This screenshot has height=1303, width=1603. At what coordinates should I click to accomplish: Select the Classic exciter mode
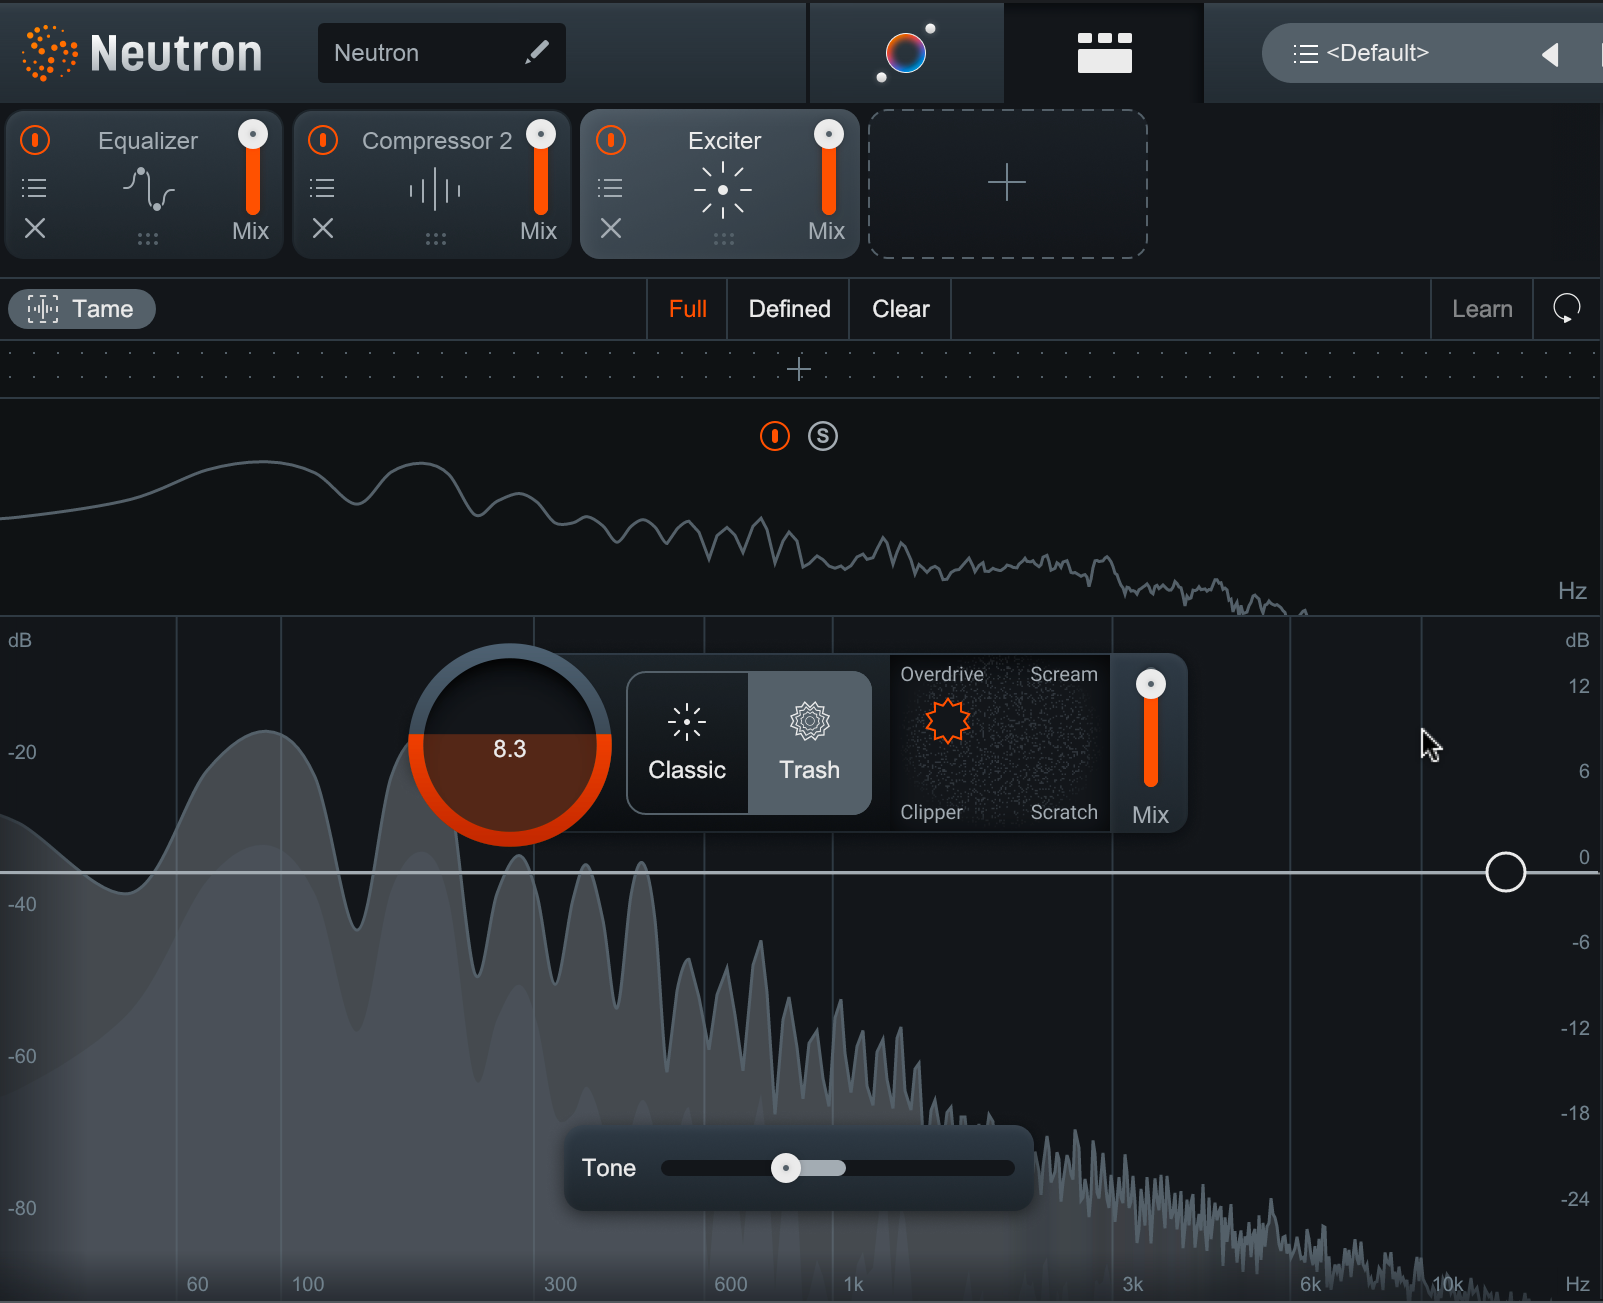(687, 743)
